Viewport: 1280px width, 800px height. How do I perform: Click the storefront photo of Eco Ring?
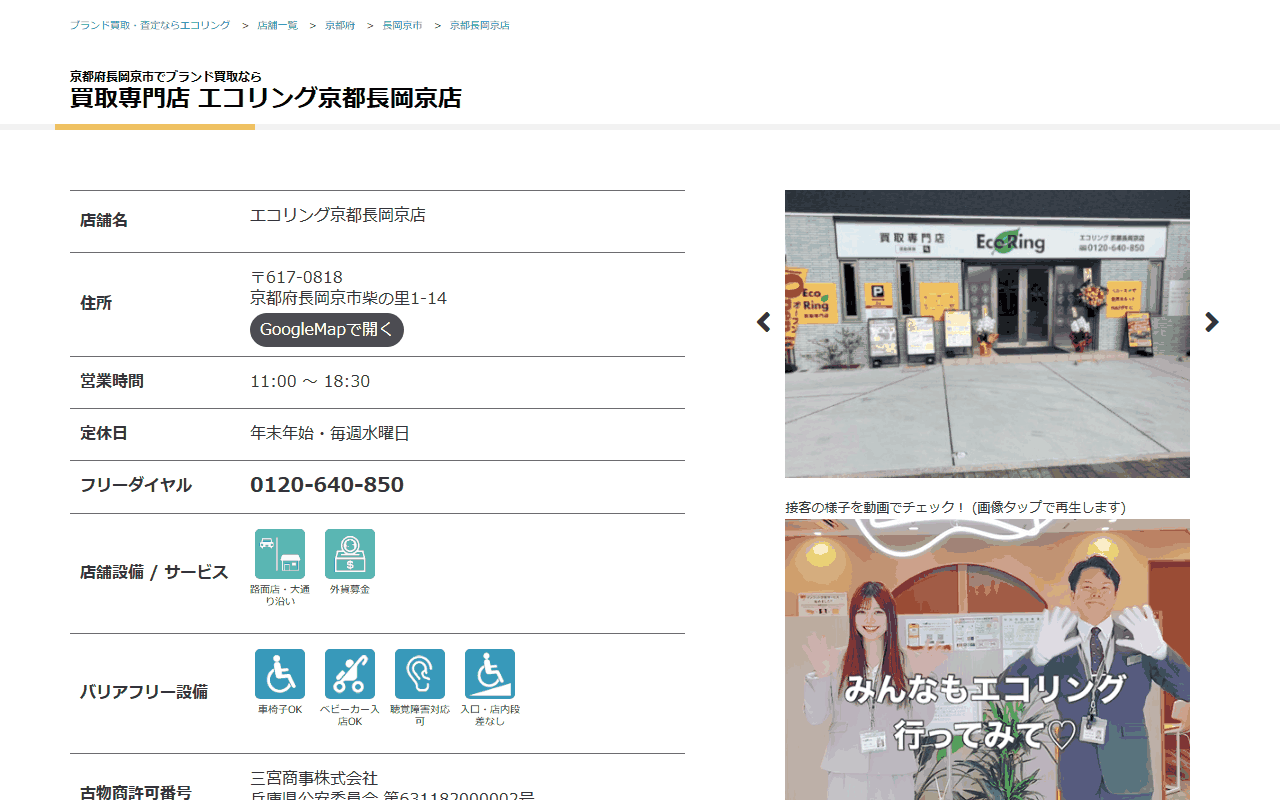[987, 334]
